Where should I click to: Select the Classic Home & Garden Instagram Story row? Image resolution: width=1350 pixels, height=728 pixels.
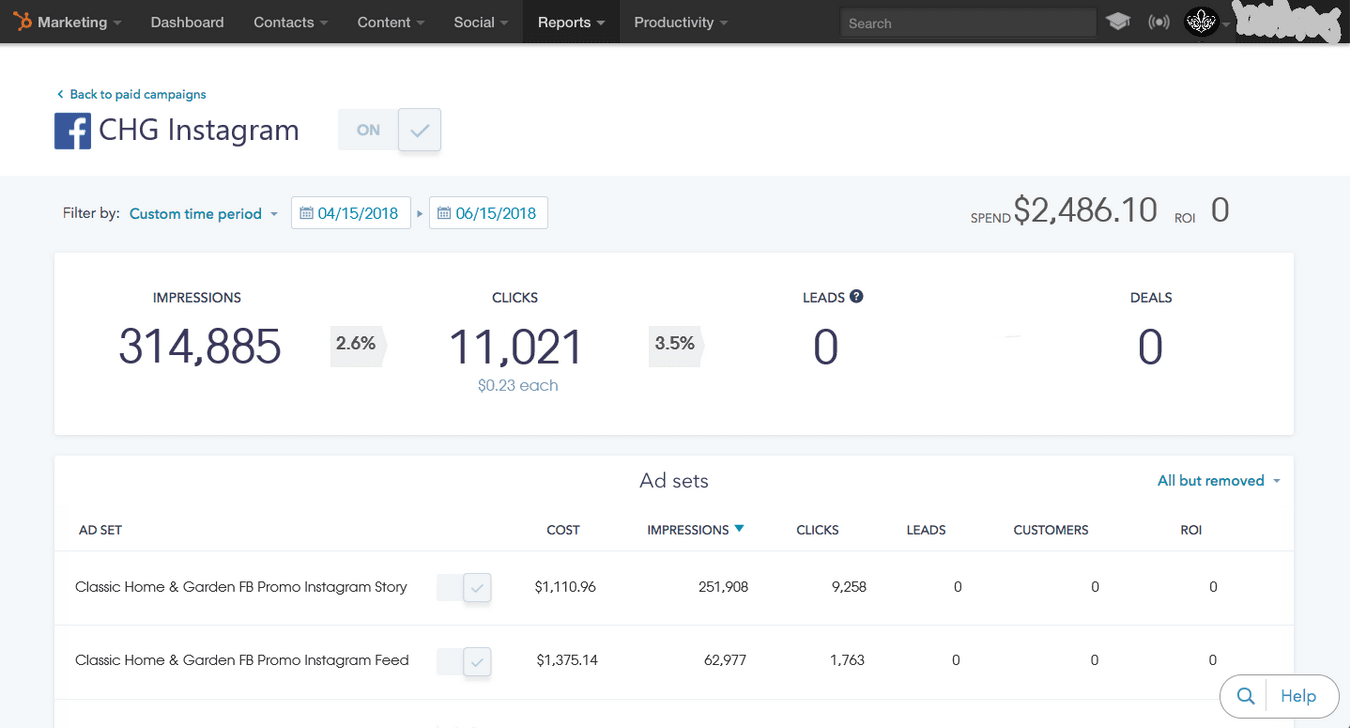674,588
